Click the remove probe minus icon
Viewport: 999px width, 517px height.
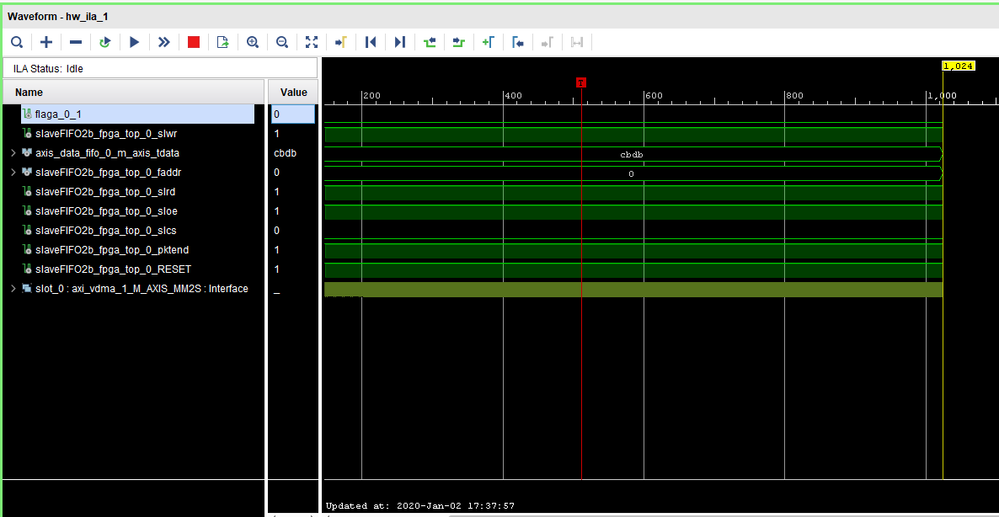pyautogui.click(x=75, y=42)
